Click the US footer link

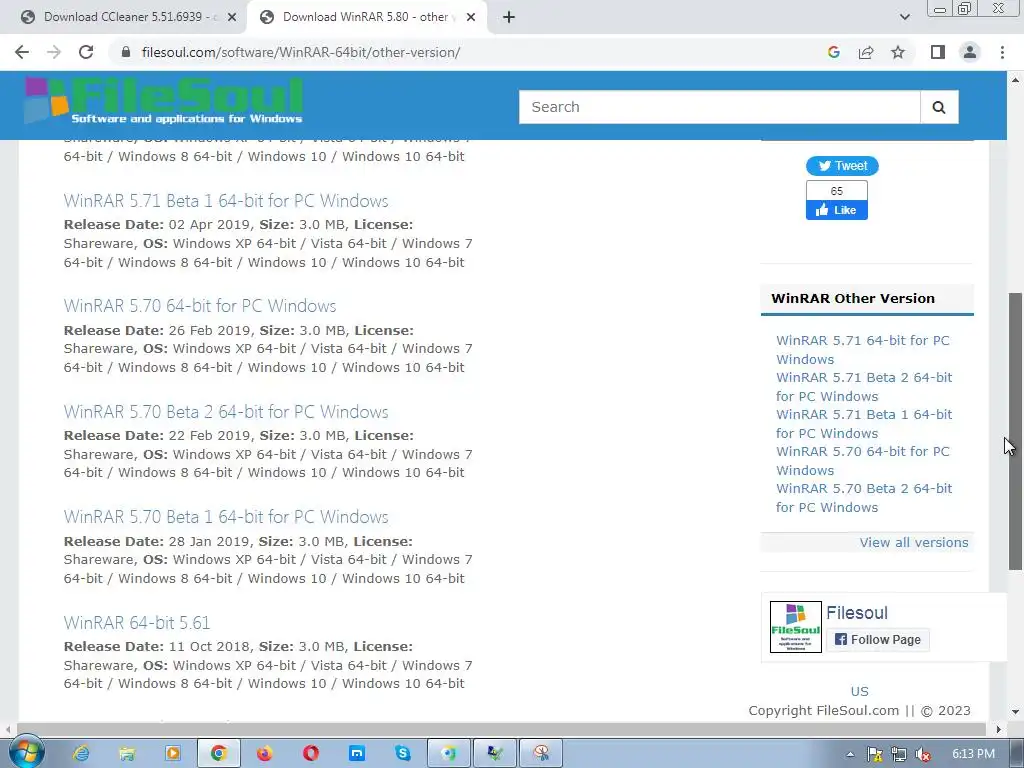[859, 692]
